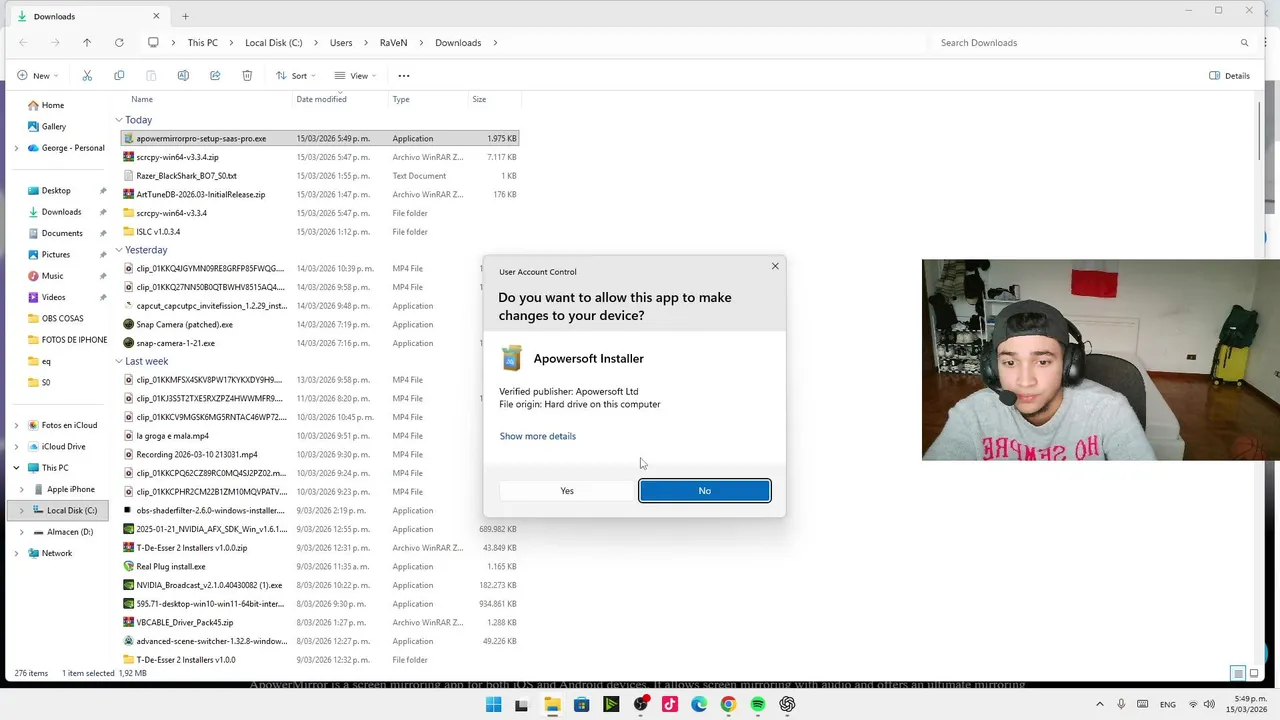
Task: Open Spotify from the taskbar
Action: pyautogui.click(x=758, y=705)
